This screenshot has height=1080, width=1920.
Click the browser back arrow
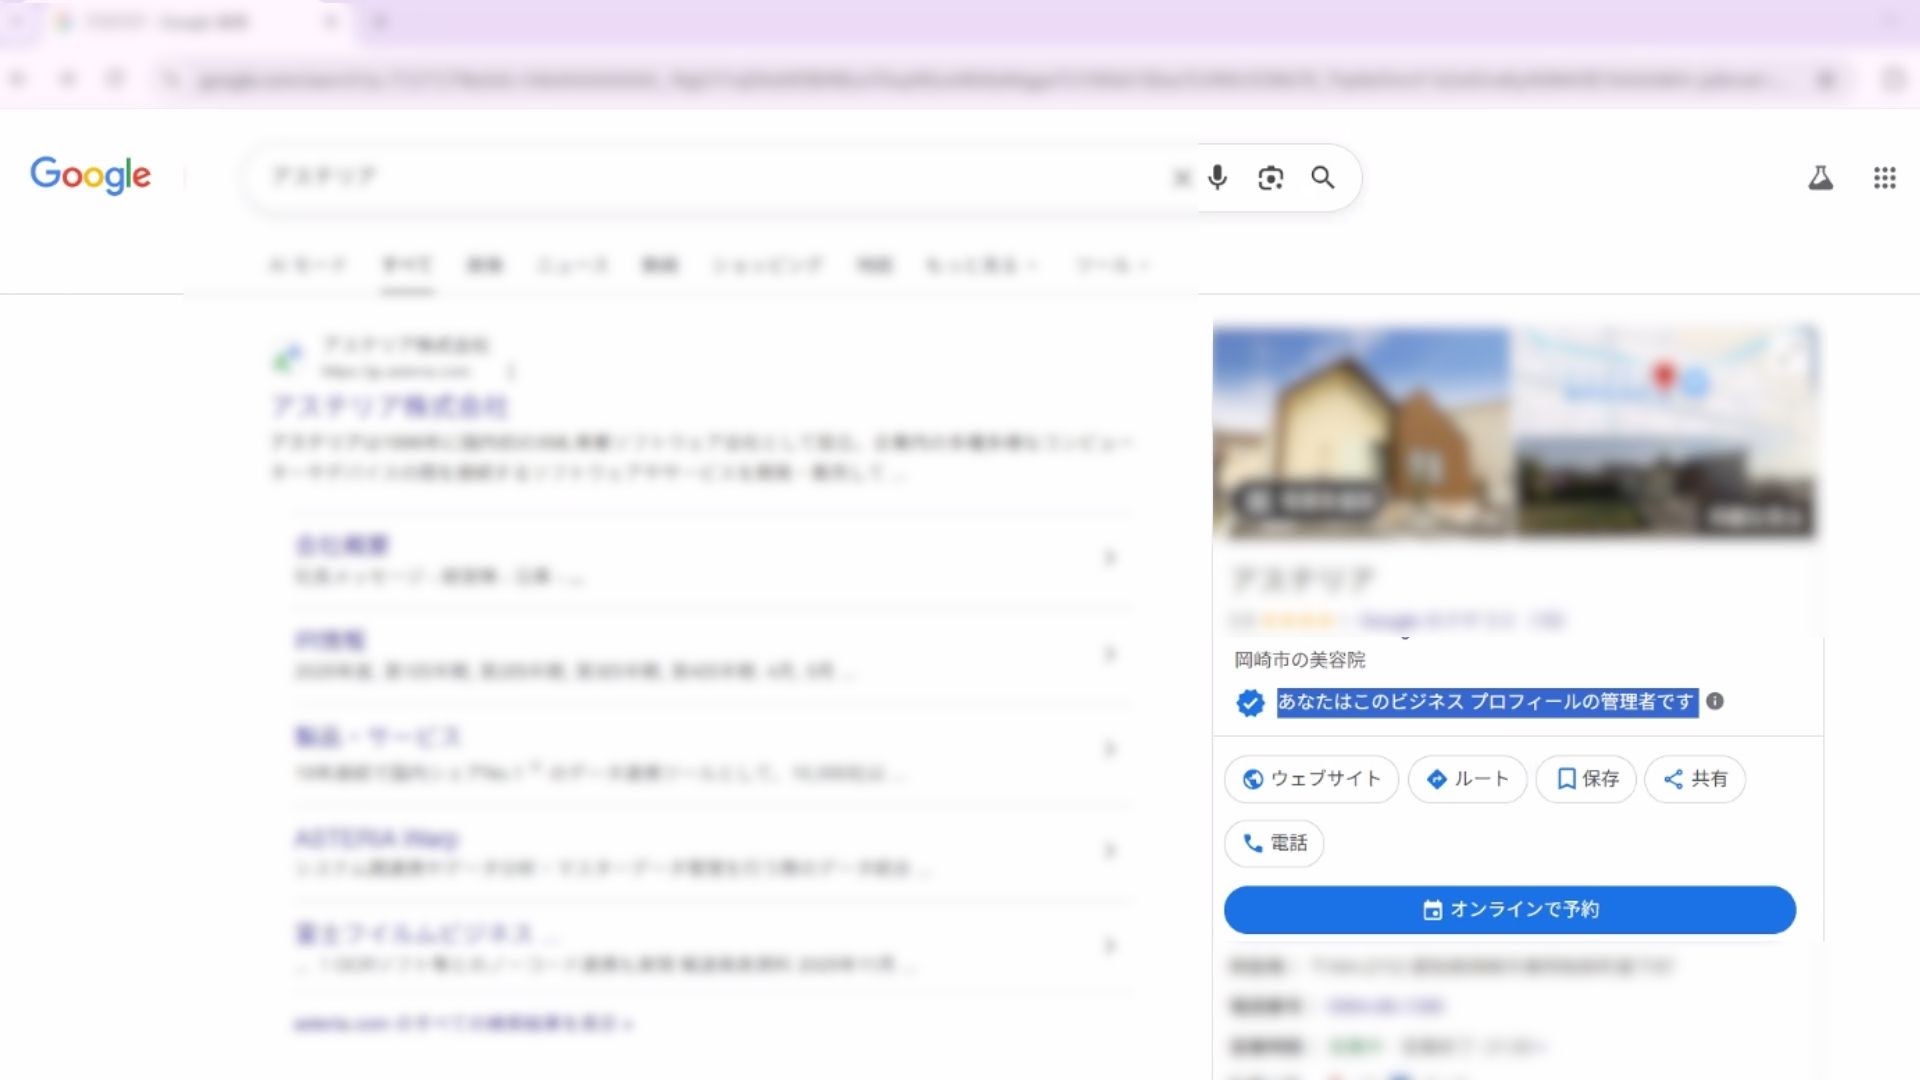click(16, 79)
